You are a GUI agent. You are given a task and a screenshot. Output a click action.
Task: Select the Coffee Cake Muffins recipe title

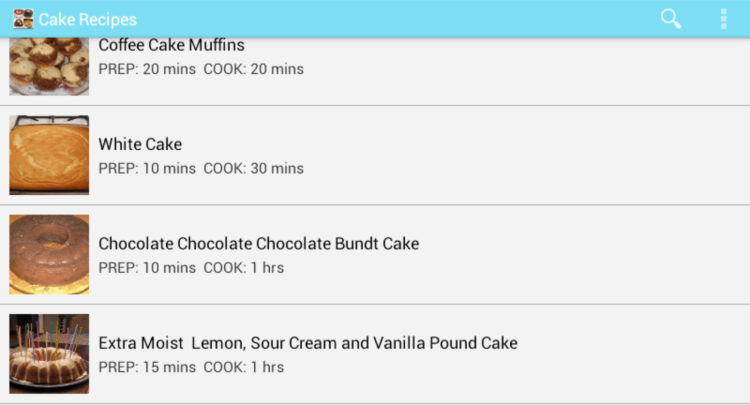[x=171, y=45]
